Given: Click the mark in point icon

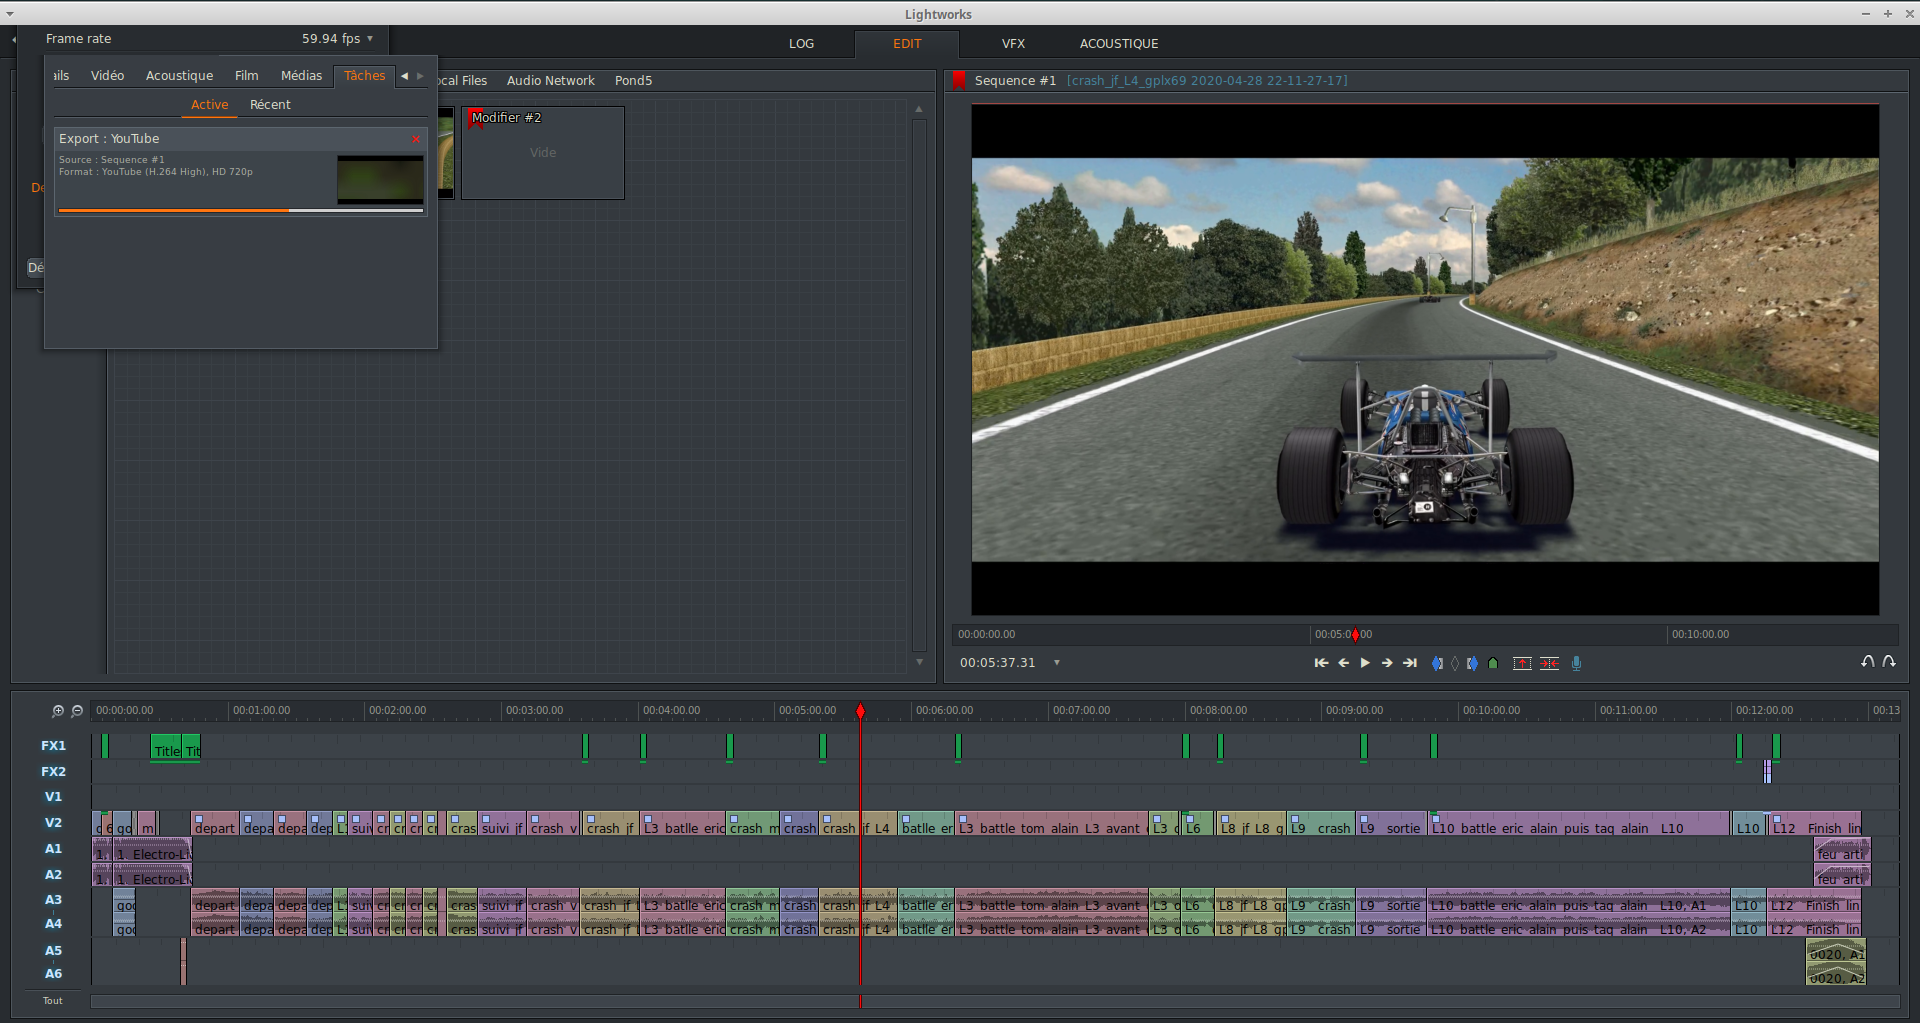Looking at the screenshot, I should pyautogui.click(x=1437, y=663).
